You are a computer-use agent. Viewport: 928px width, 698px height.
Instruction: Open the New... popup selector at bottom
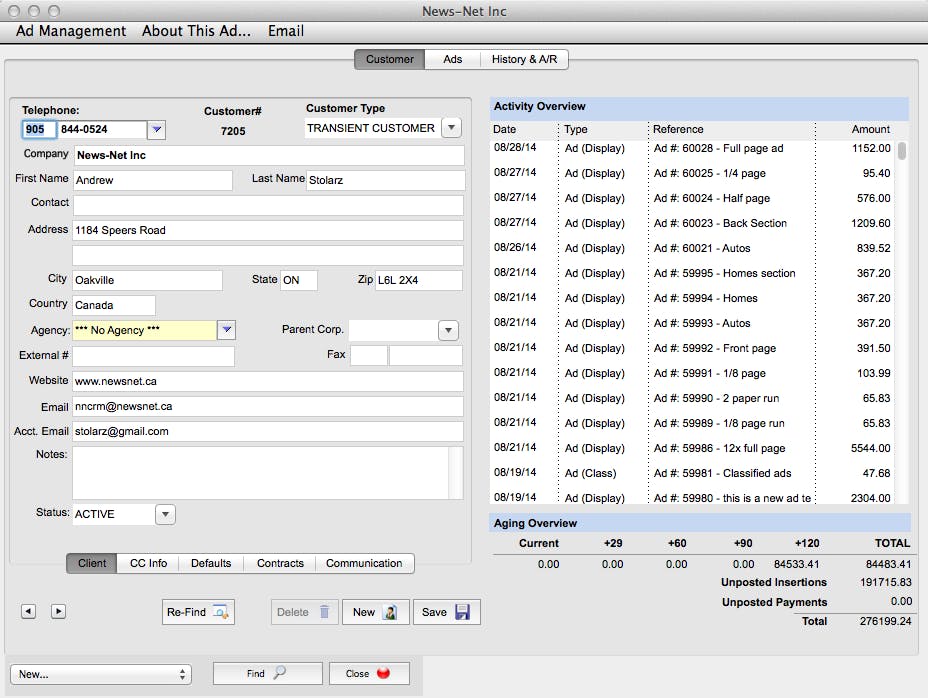98,674
